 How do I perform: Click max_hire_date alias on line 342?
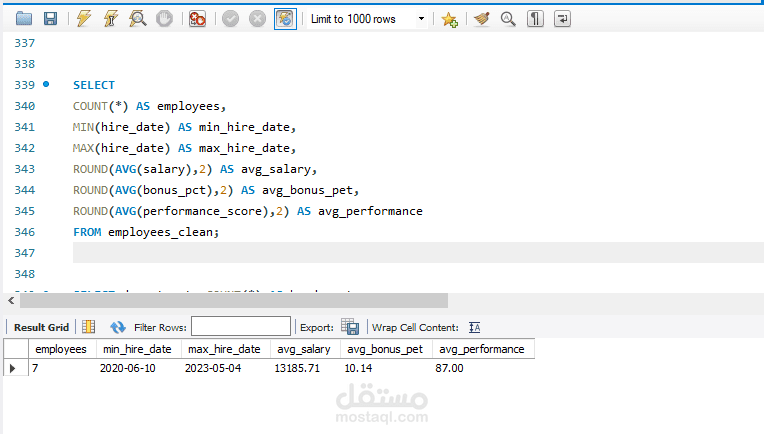pos(245,148)
